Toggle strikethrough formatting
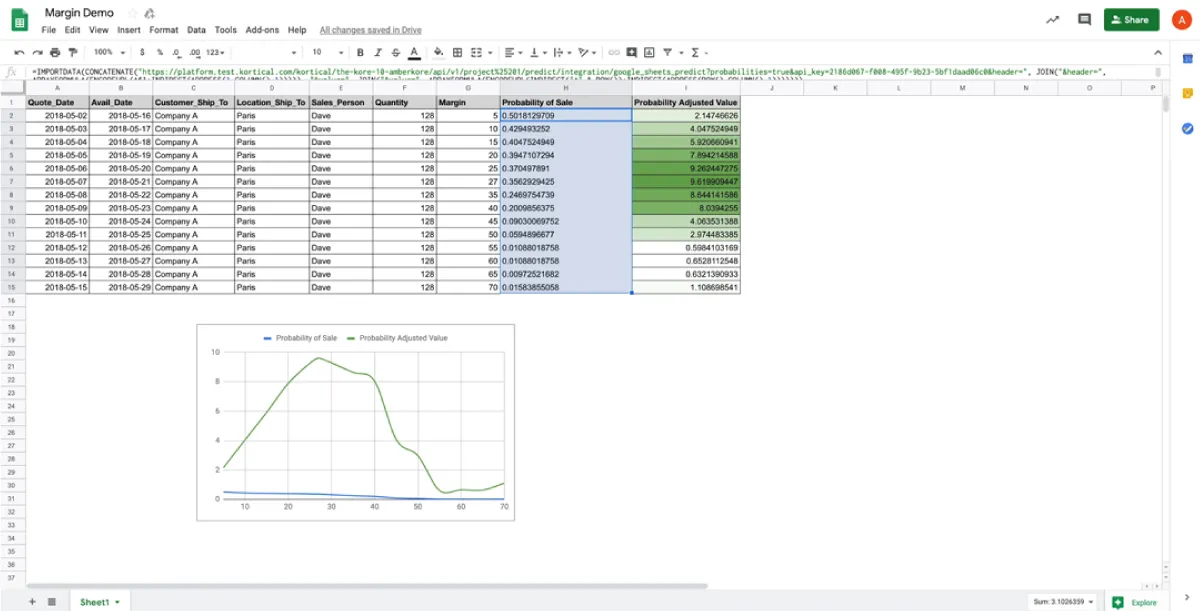Image resolution: width=1200 pixels, height=611 pixels. pyautogui.click(x=396, y=52)
